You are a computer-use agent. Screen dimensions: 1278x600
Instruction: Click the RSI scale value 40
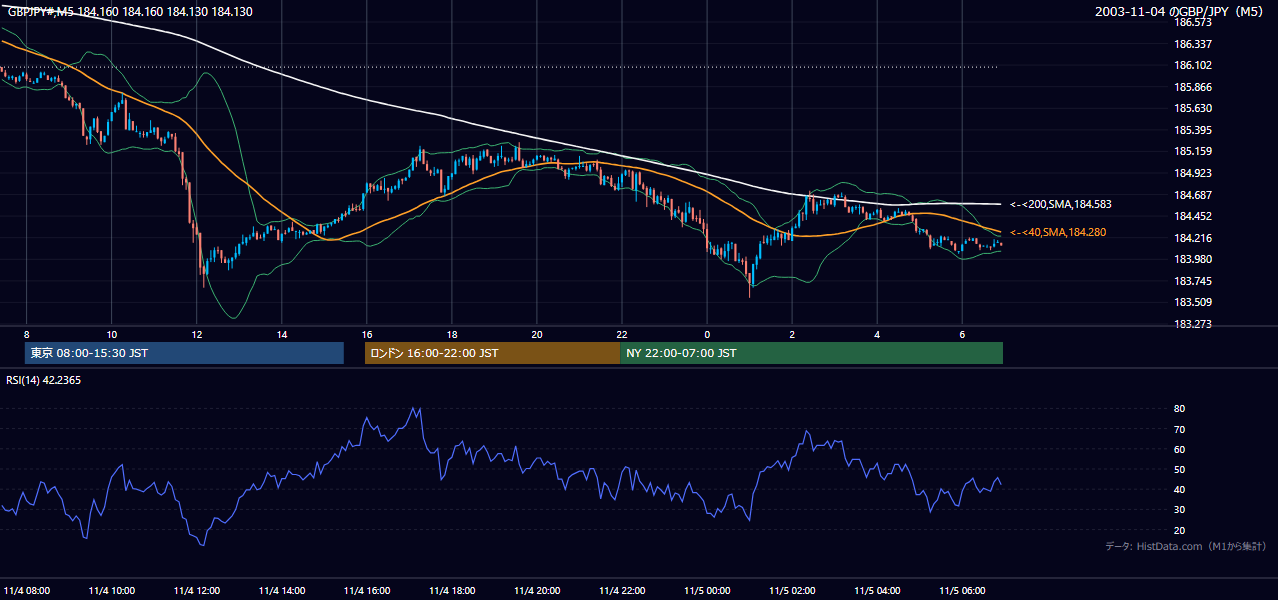(x=1179, y=489)
